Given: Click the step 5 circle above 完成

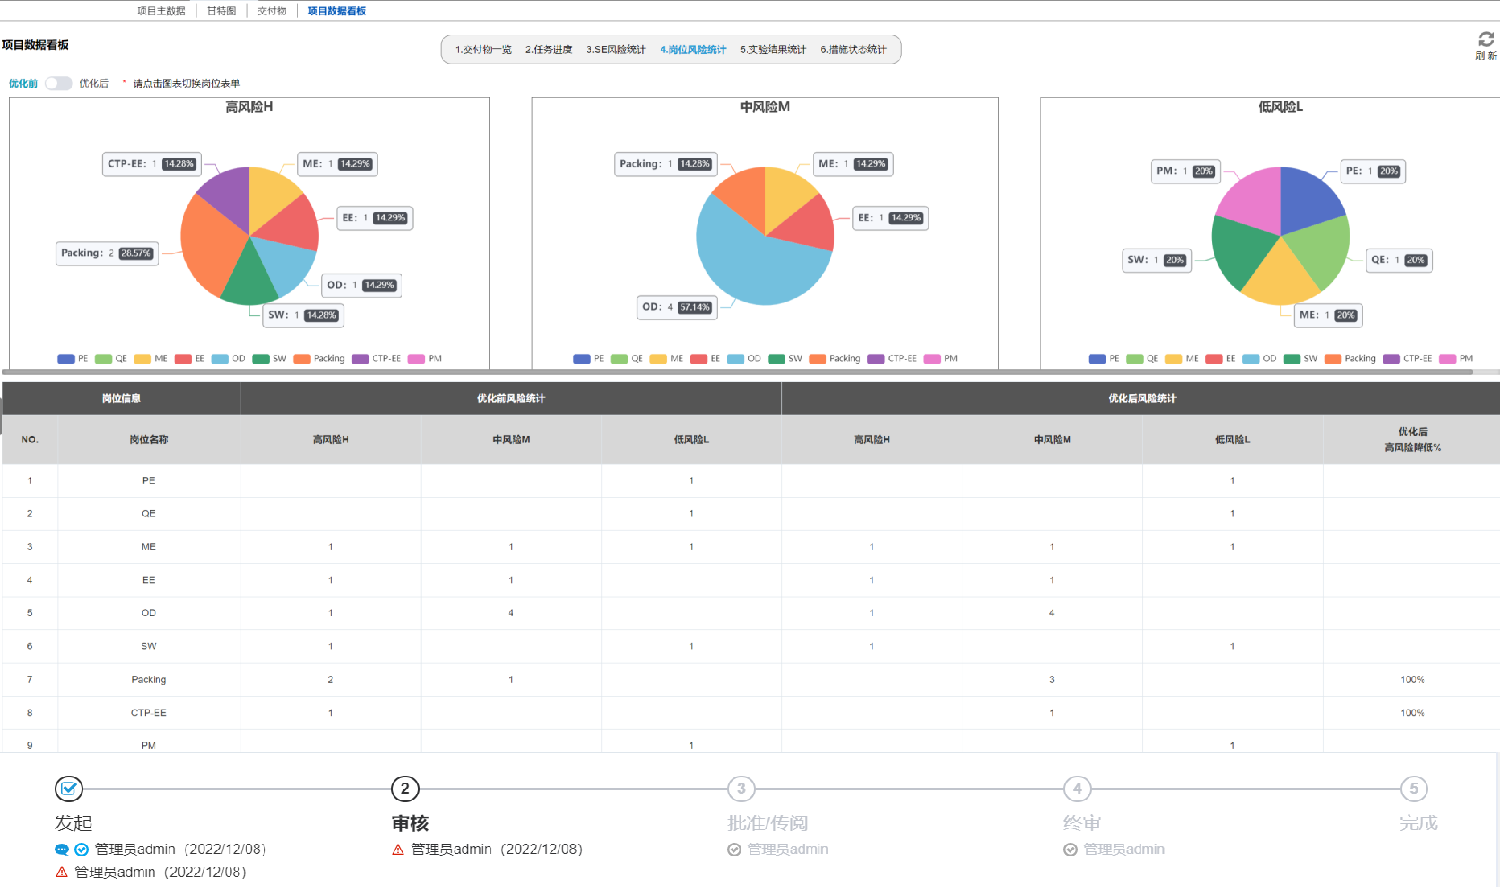Looking at the screenshot, I should pyautogui.click(x=1413, y=789).
